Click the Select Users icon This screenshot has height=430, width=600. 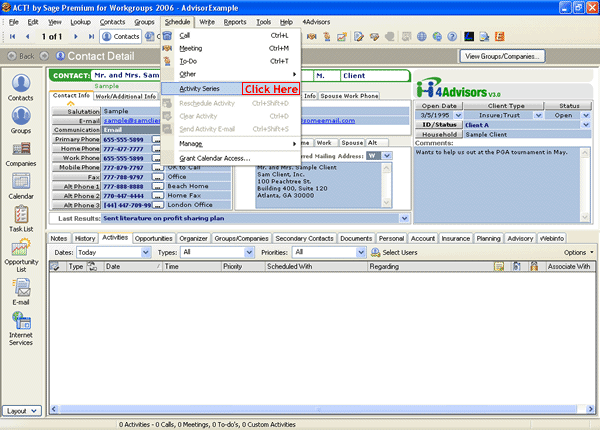375,252
